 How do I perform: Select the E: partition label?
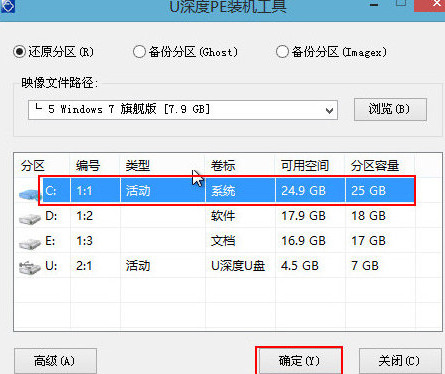click(50, 241)
